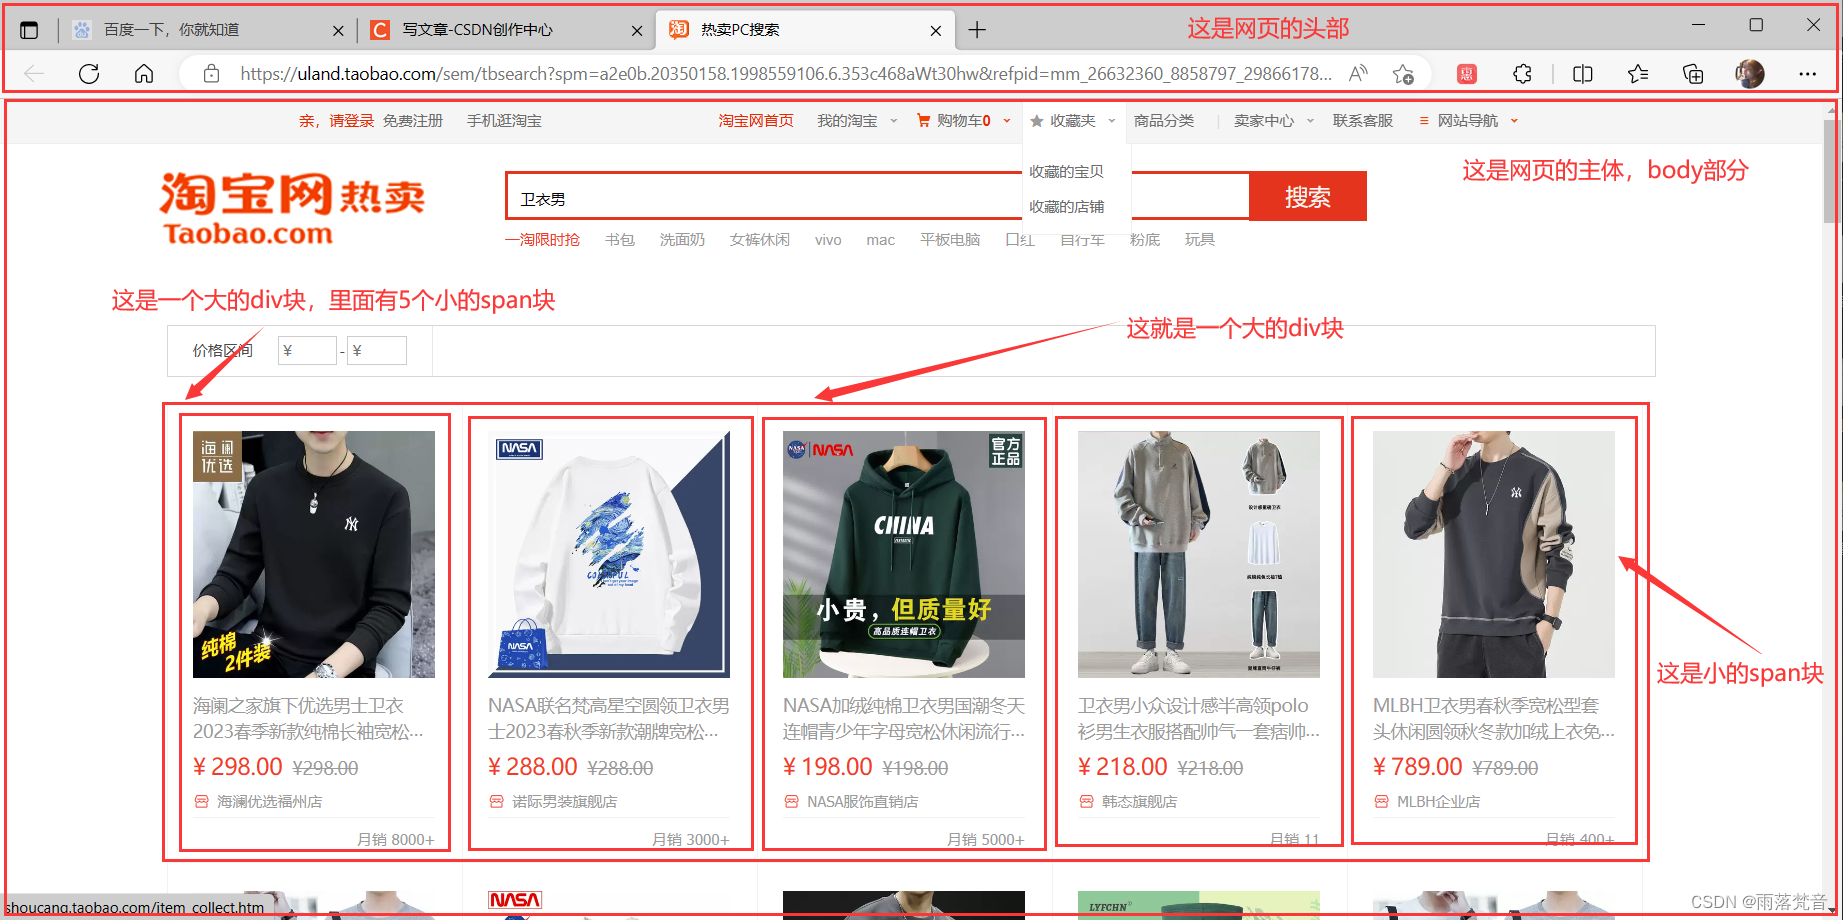
Task: Click the shop icon beside 海澜优选福州店
Action: click(201, 802)
